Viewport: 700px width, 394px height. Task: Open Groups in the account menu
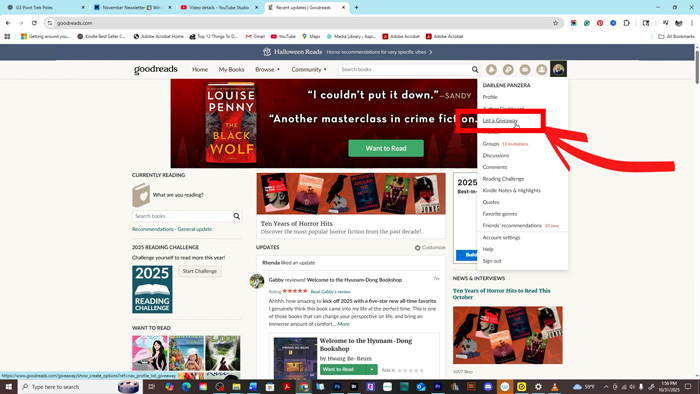[491, 144]
